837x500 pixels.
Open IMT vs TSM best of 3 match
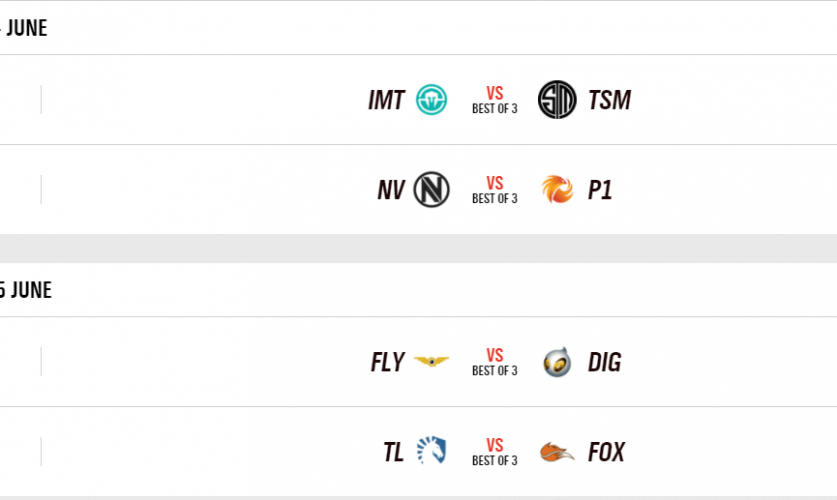pos(495,100)
